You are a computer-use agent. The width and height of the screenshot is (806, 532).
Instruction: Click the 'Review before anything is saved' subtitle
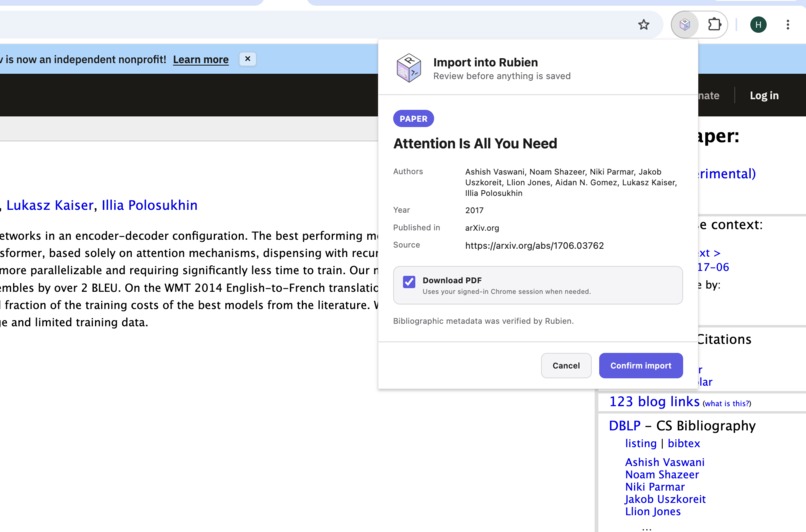click(x=502, y=76)
